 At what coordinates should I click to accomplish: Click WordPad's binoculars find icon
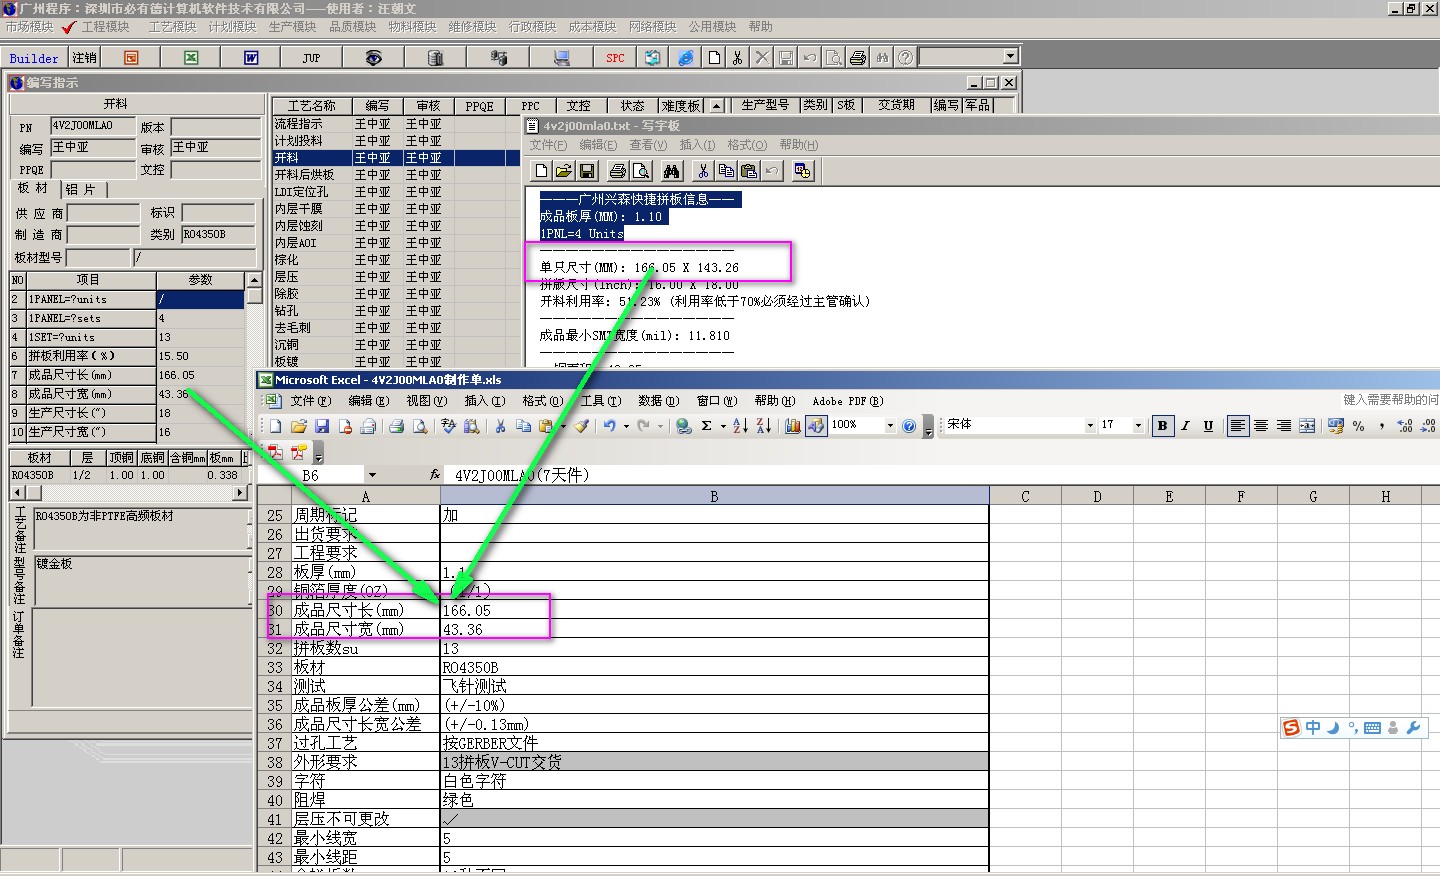(671, 171)
